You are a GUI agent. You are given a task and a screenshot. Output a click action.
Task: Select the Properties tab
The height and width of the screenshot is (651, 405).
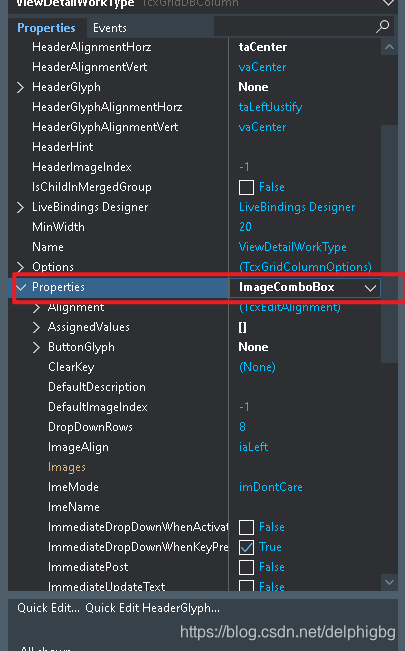click(46, 28)
